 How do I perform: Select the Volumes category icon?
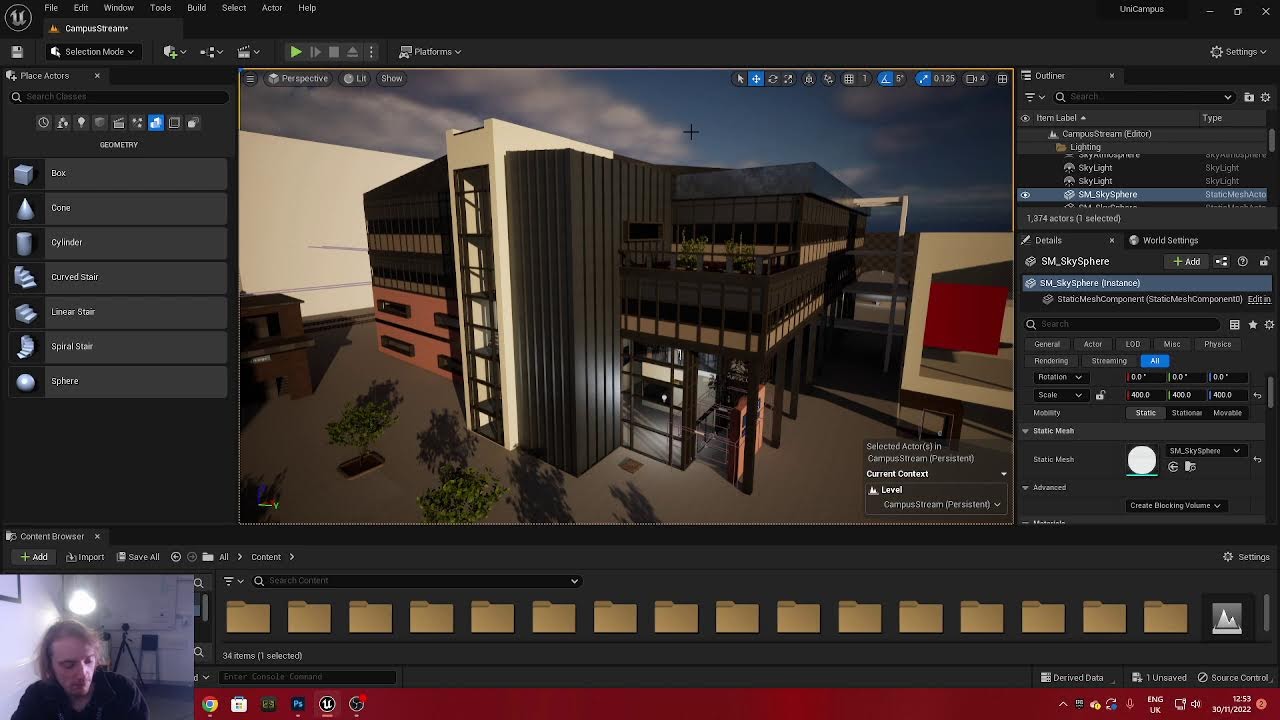[174, 122]
